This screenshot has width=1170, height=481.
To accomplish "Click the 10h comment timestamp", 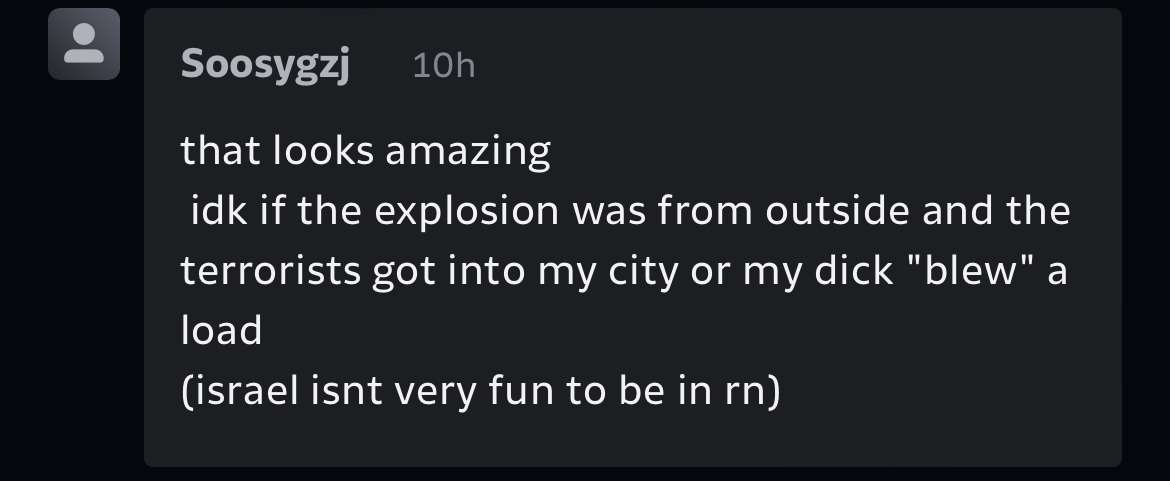I will 443,66.
